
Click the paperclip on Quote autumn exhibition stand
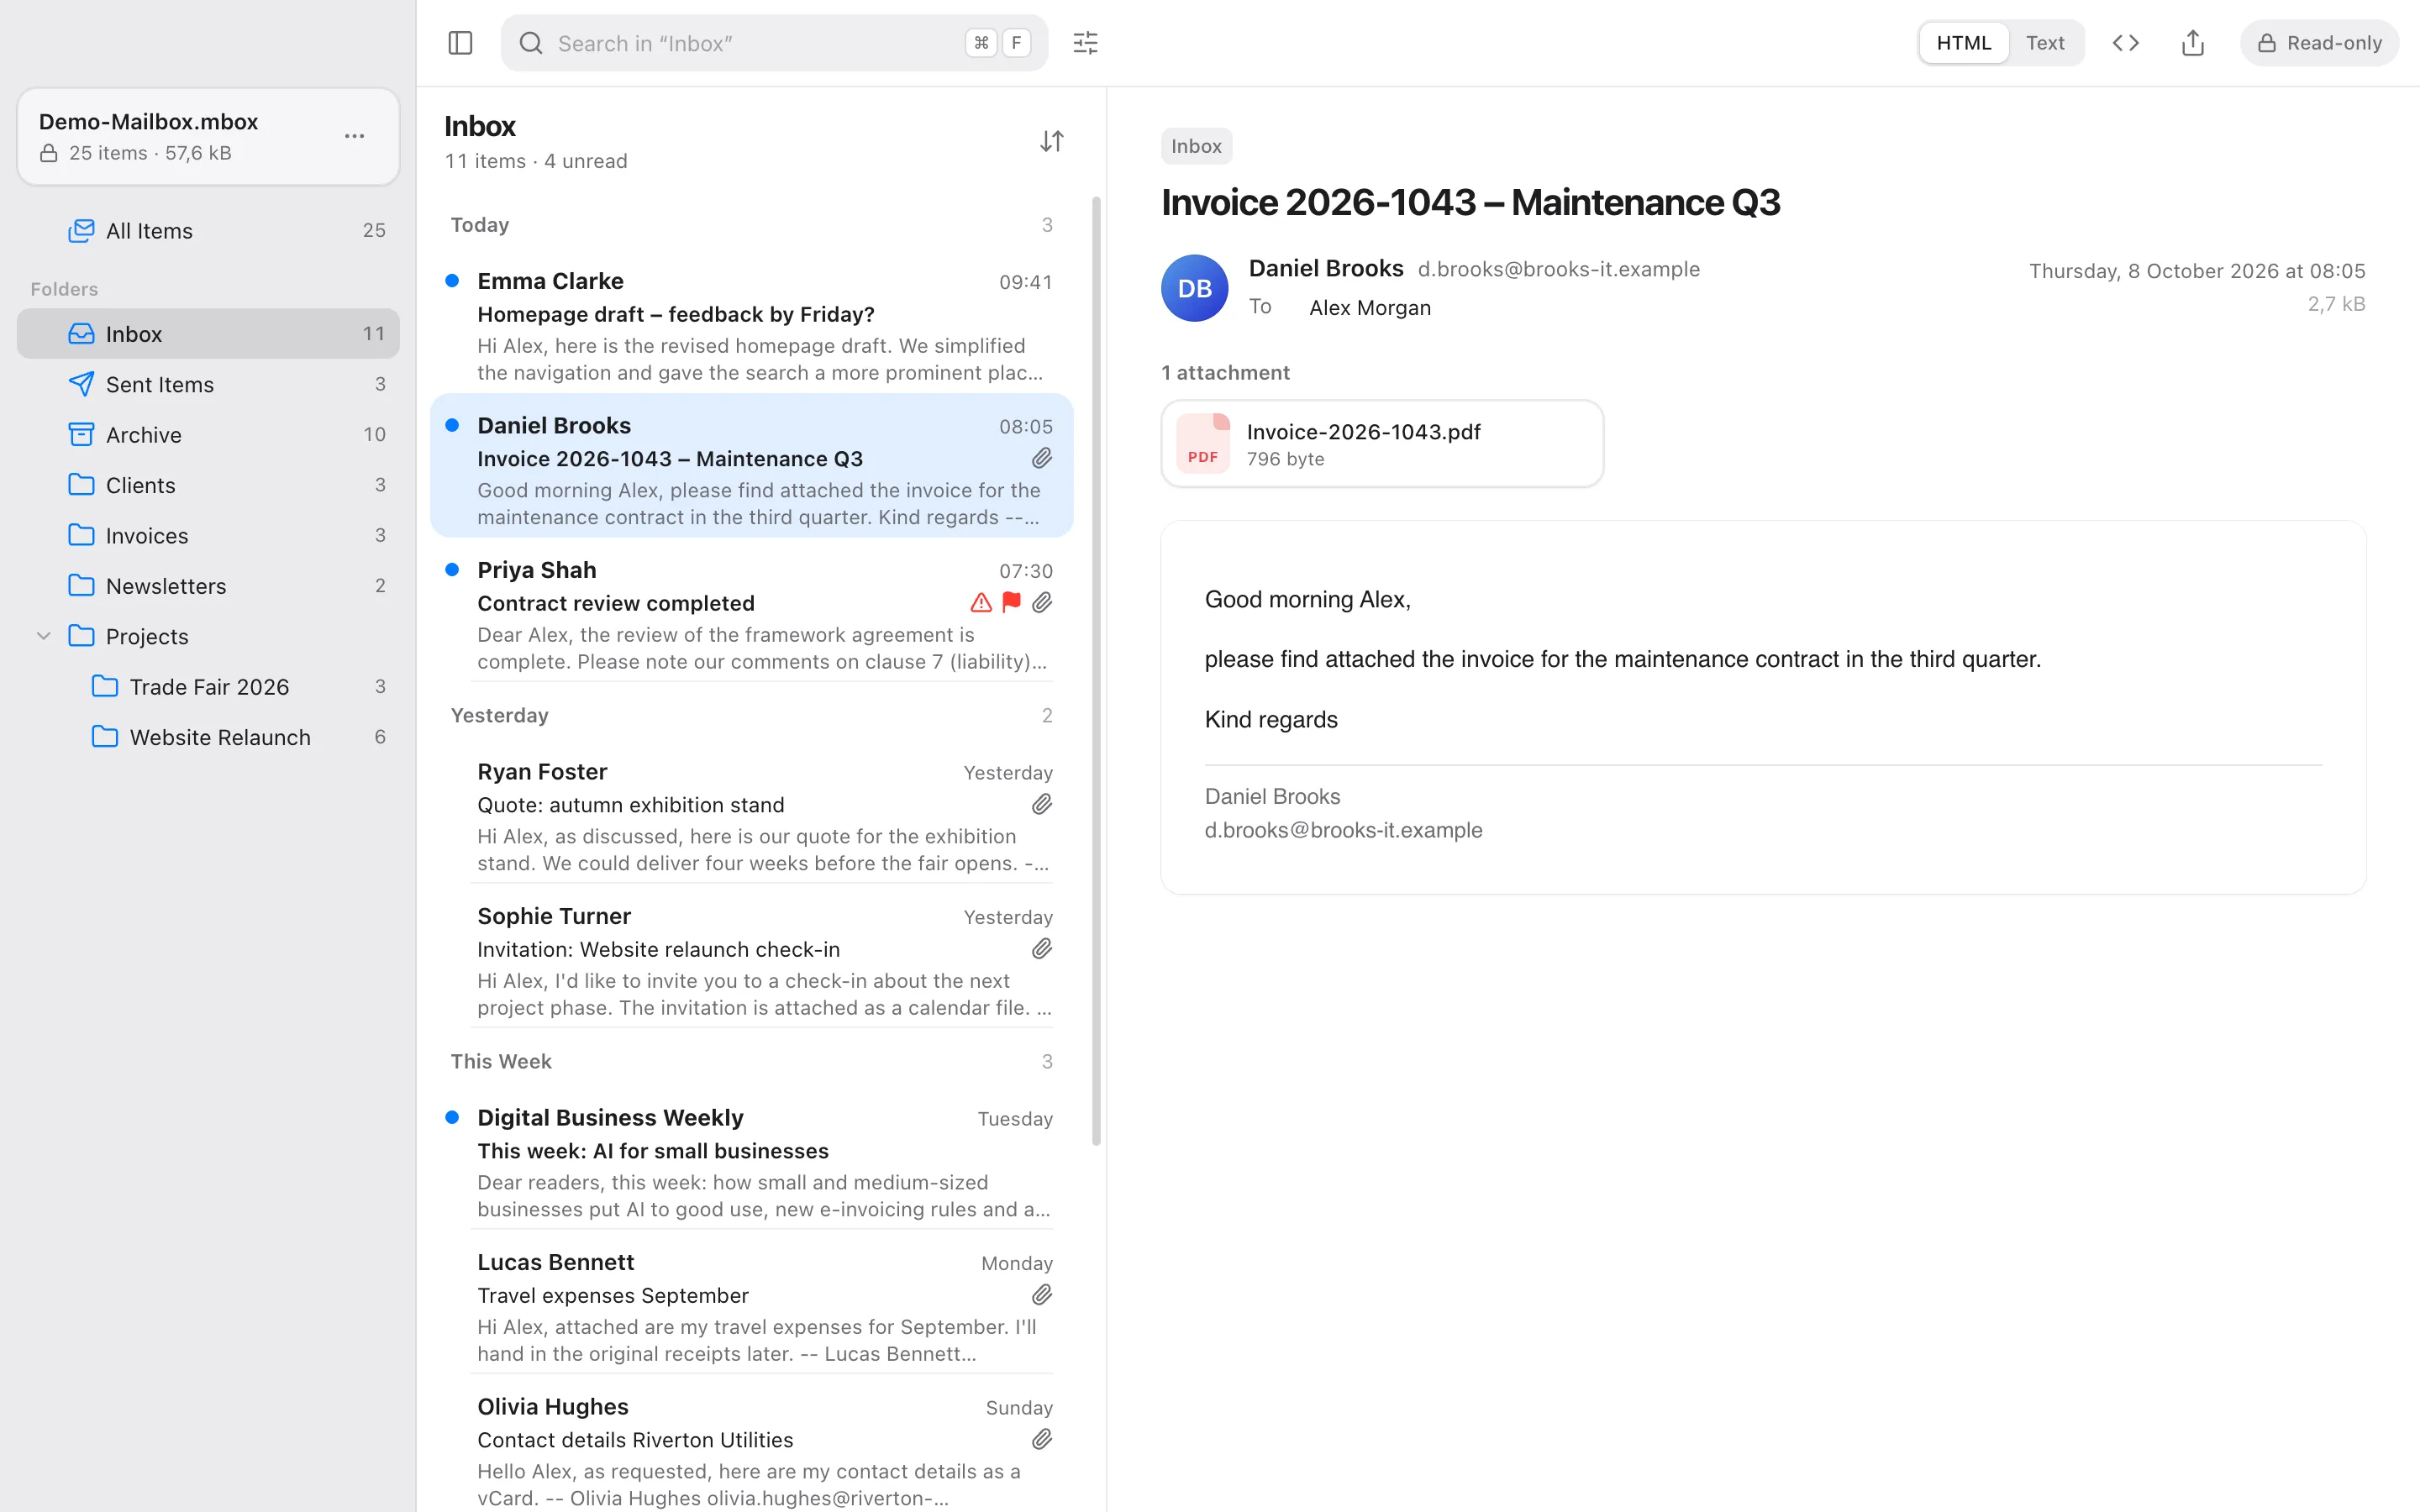(x=1041, y=804)
